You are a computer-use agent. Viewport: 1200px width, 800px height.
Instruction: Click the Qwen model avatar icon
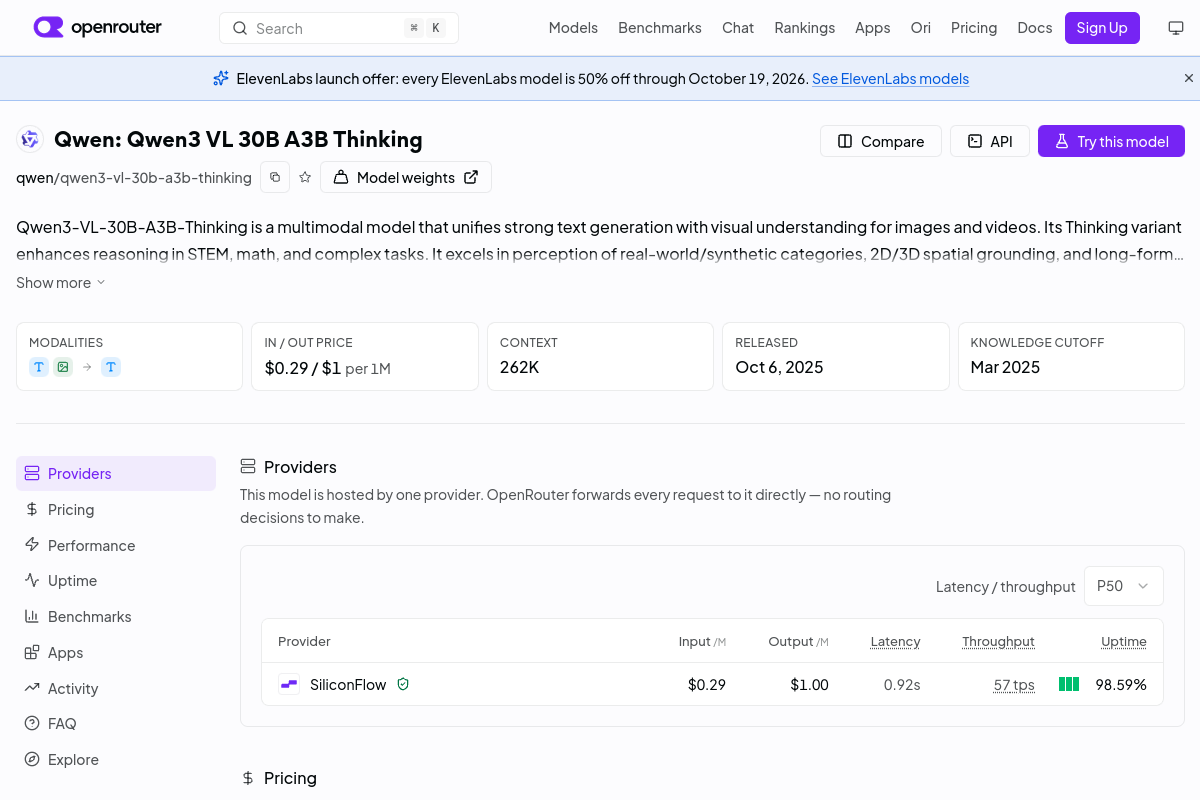[x=30, y=140]
